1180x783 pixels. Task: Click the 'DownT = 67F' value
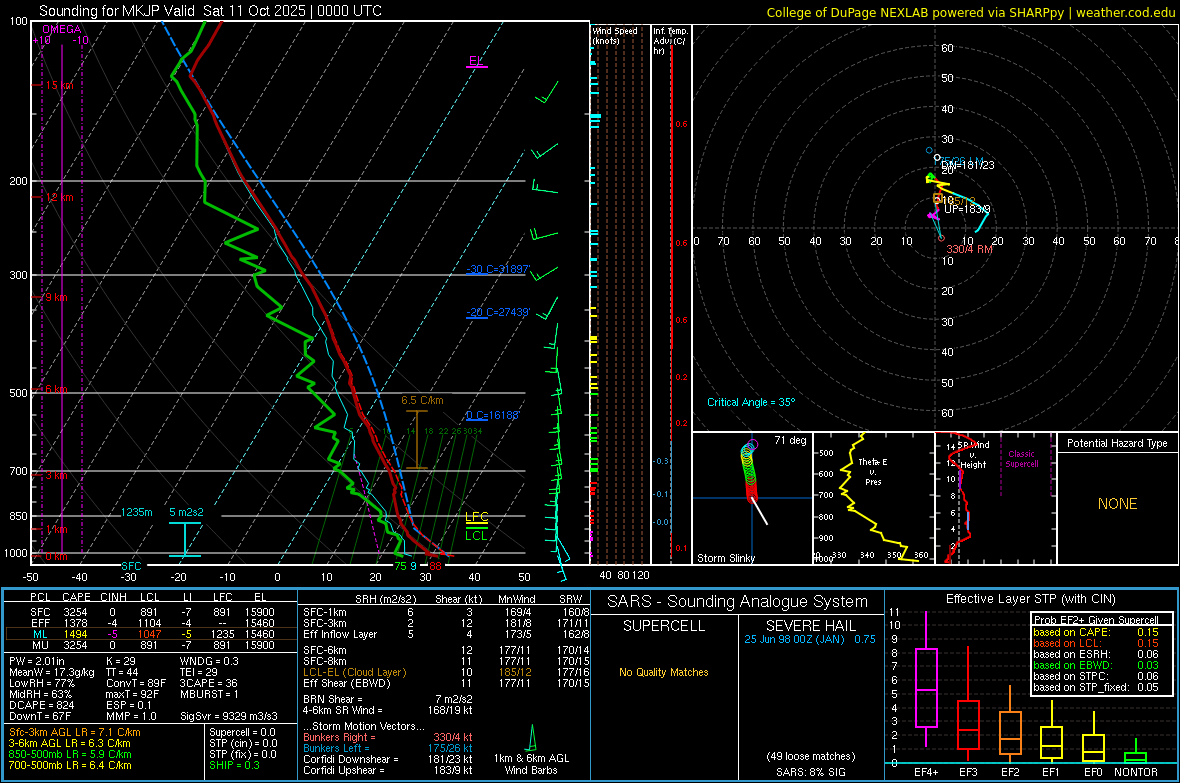pos(40,716)
